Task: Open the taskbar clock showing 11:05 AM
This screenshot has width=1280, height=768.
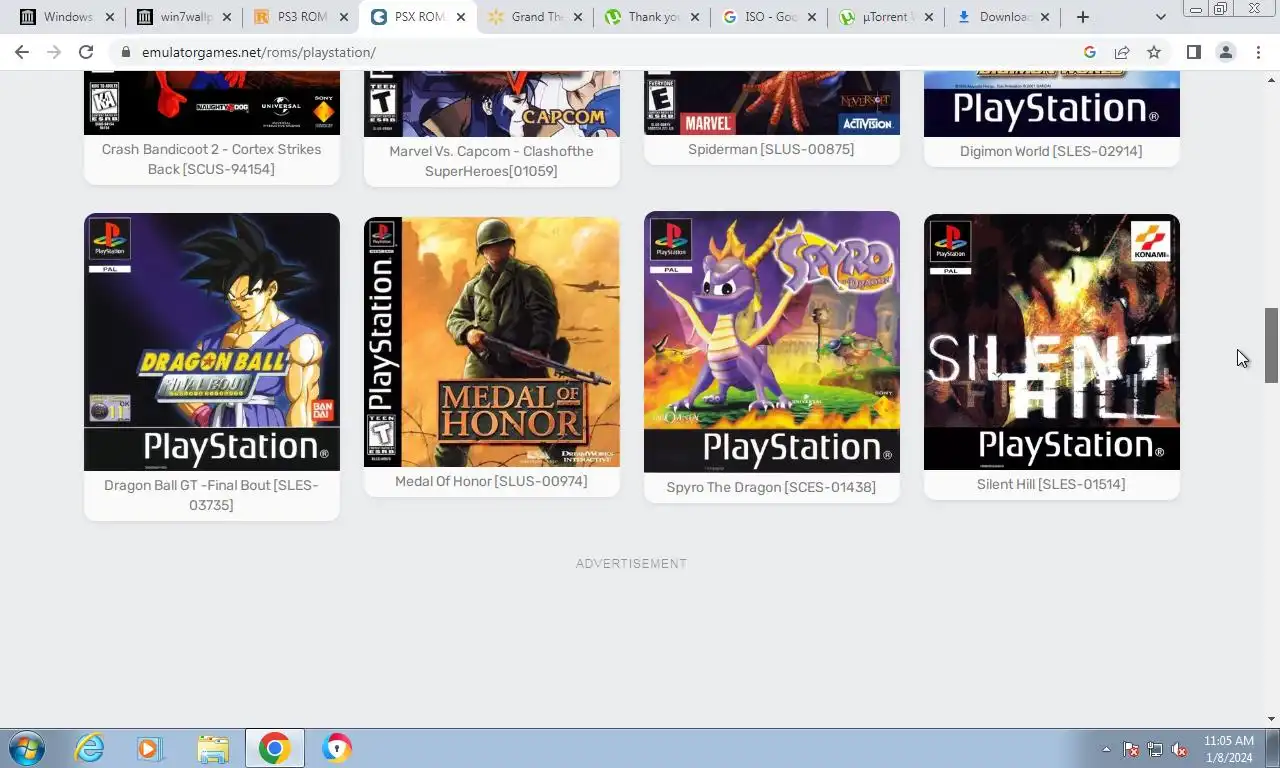Action: pyautogui.click(x=1229, y=749)
